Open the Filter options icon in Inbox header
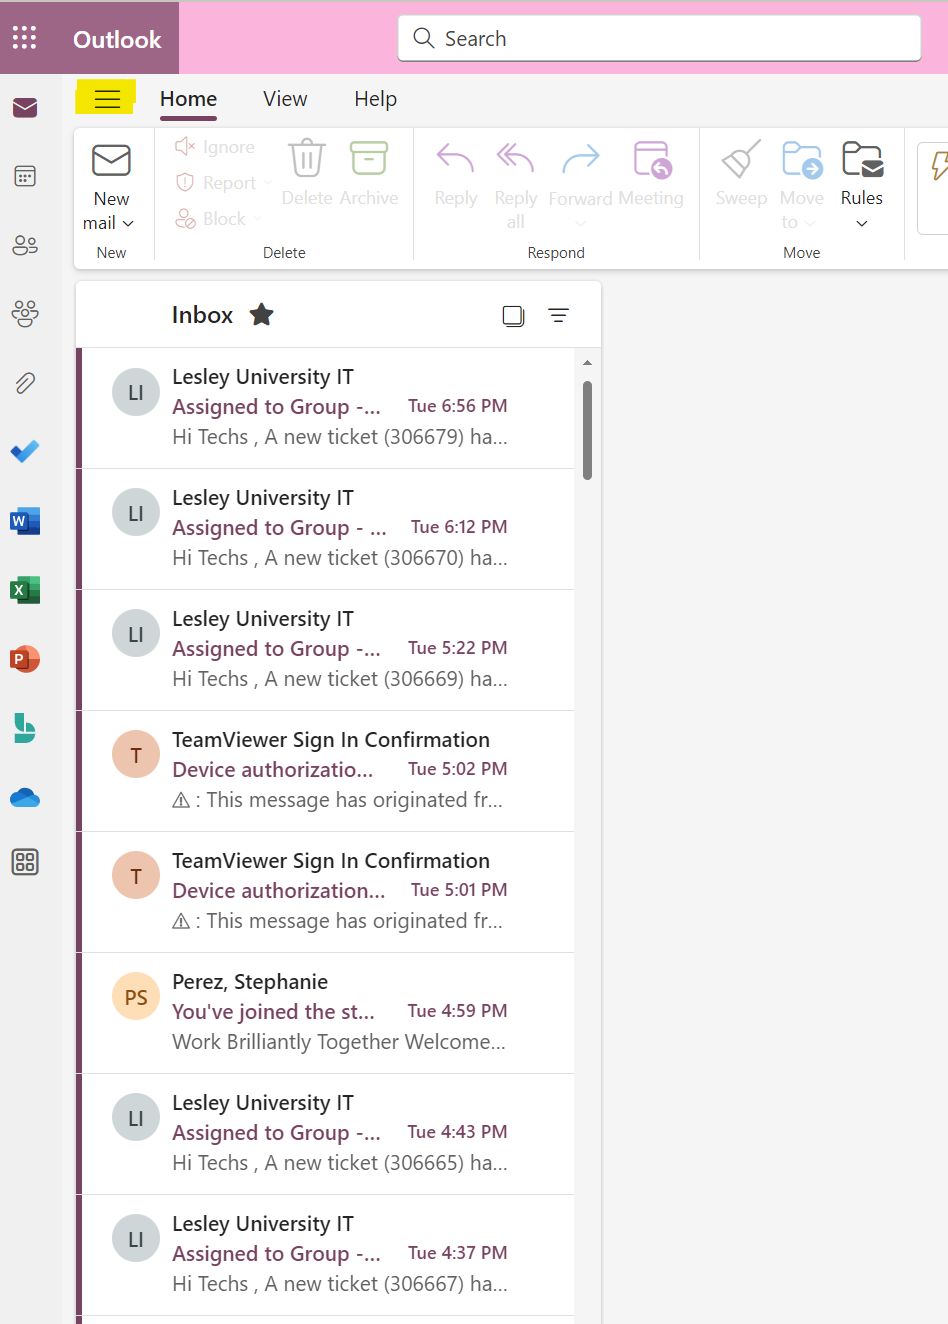This screenshot has height=1324, width=948. [559, 315]
